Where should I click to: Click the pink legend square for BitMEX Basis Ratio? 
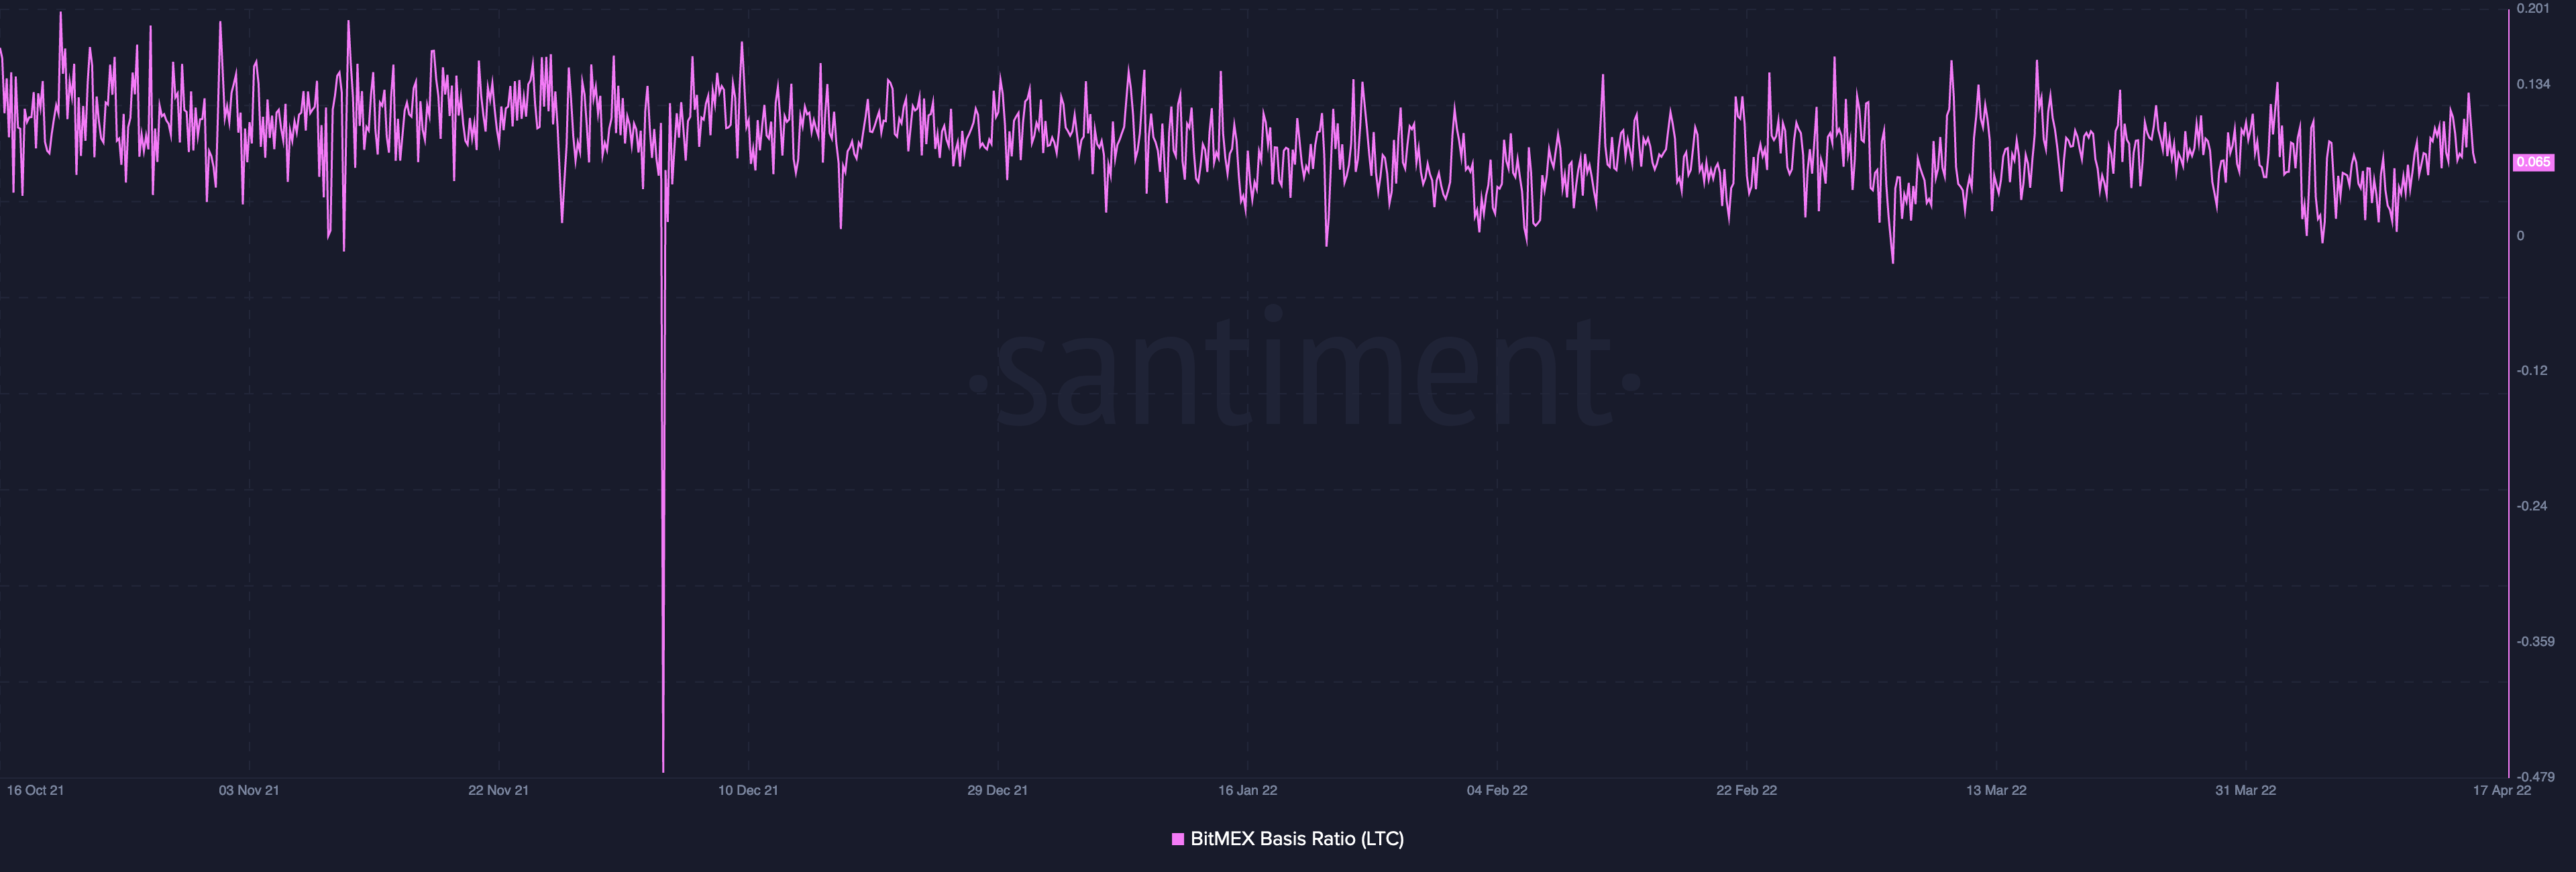(x=1177, y=839)
